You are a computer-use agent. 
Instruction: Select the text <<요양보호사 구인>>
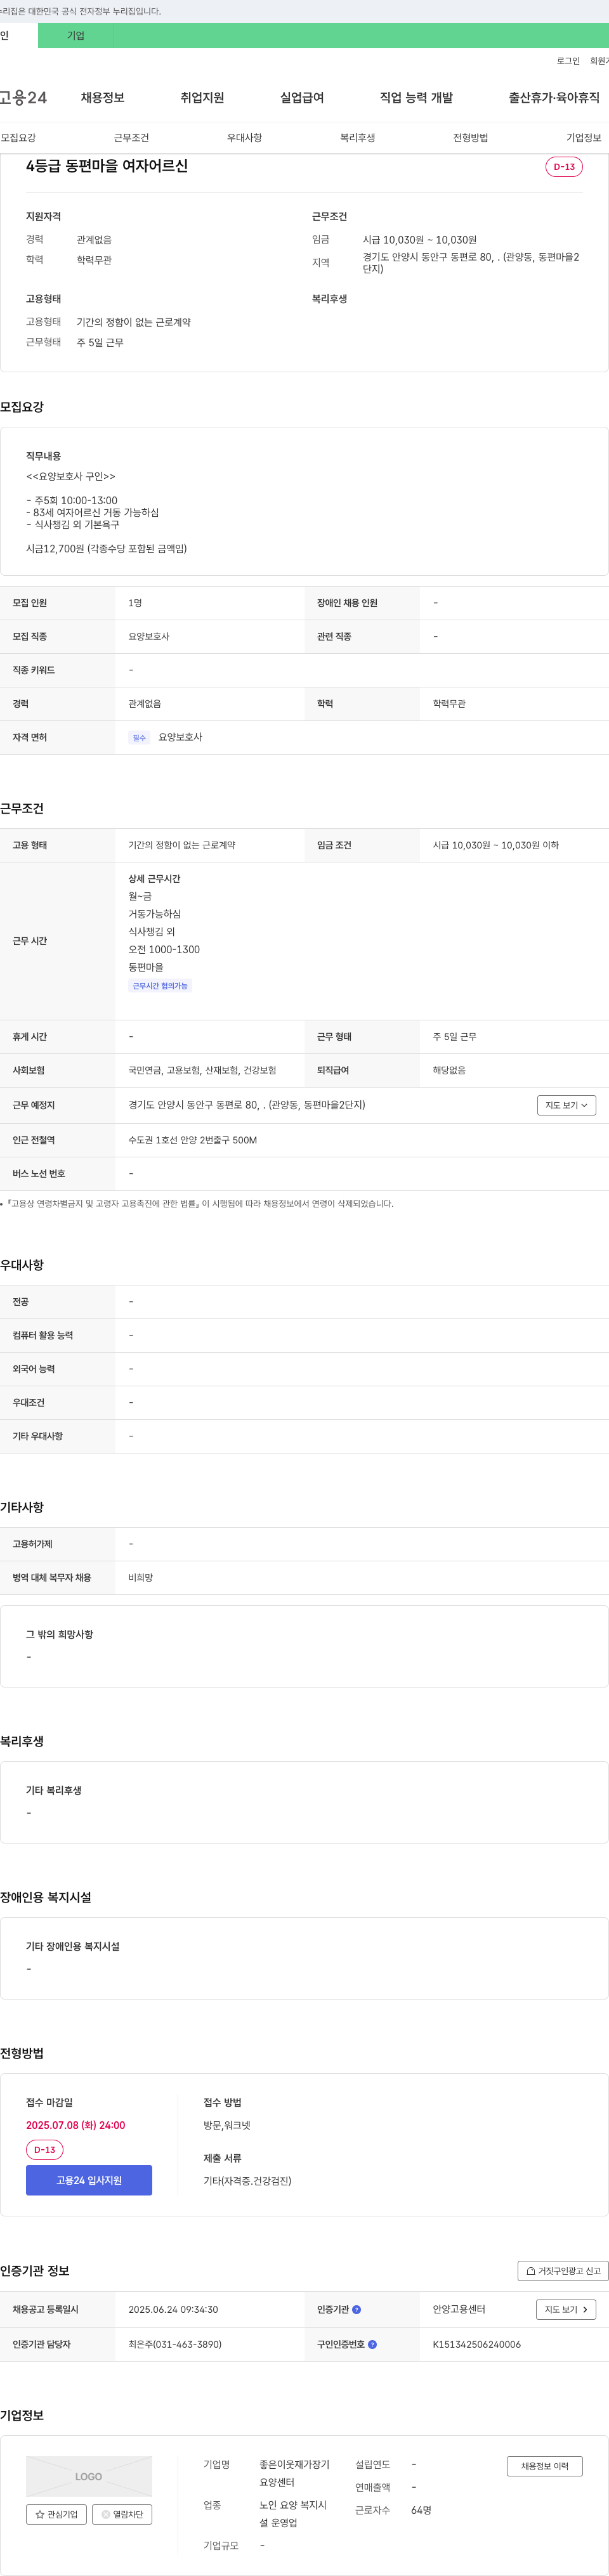click(x=70, y=476)
